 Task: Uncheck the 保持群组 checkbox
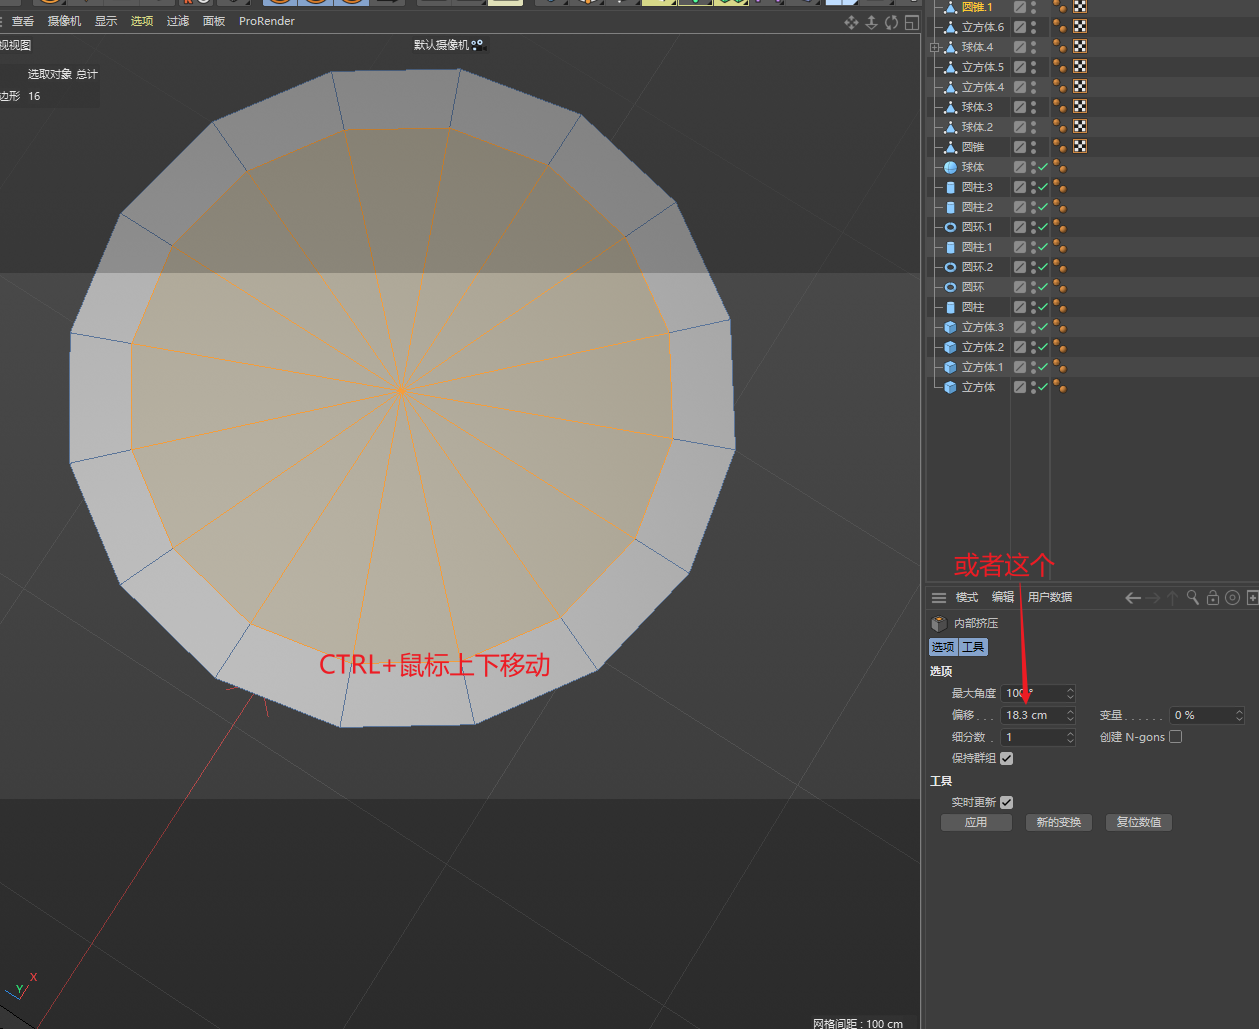pyautogui.click(x=1007, y=758)
